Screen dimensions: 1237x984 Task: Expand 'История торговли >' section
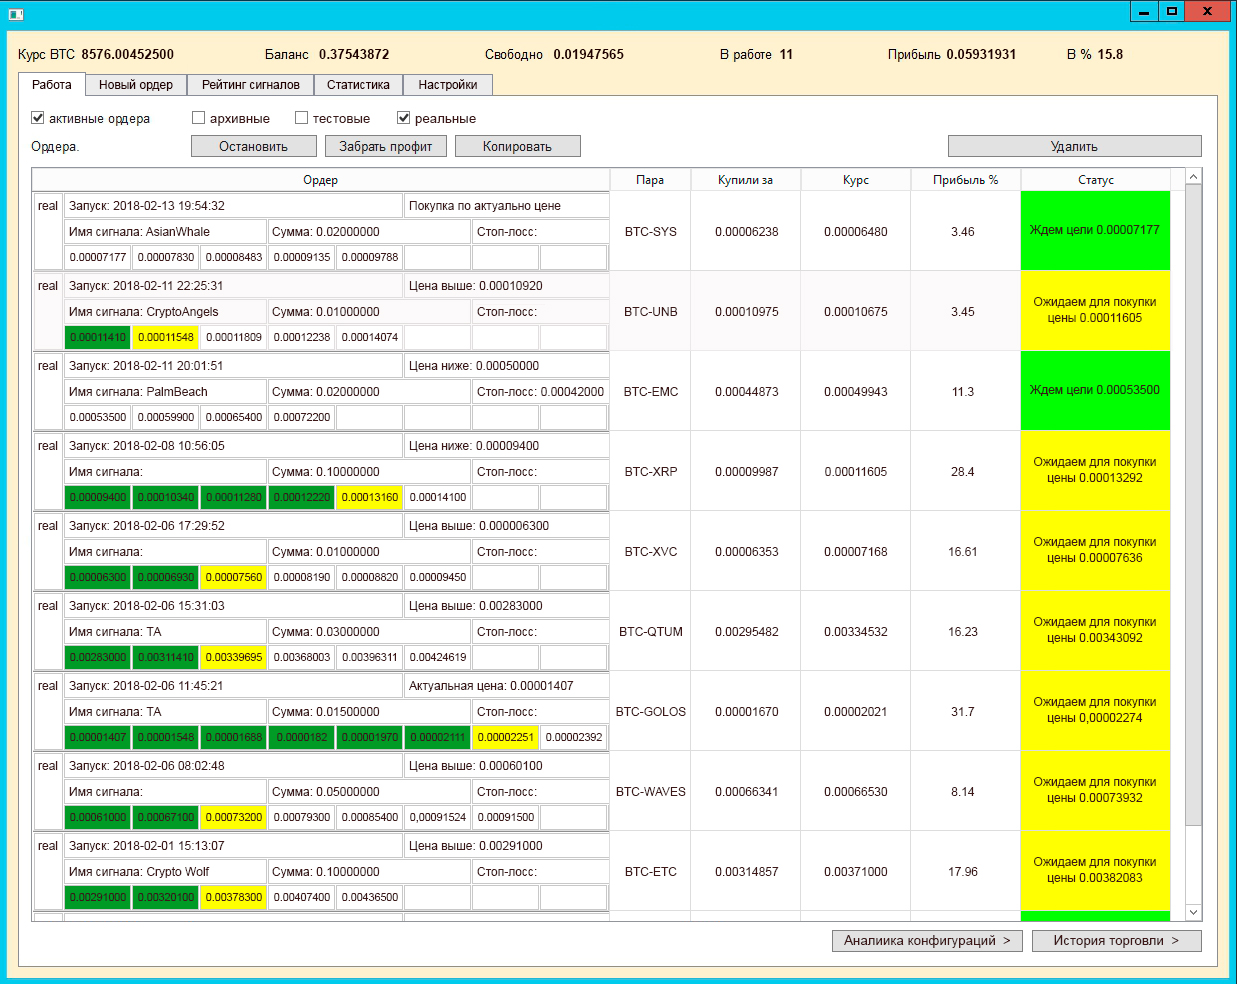pos(1115,941)
